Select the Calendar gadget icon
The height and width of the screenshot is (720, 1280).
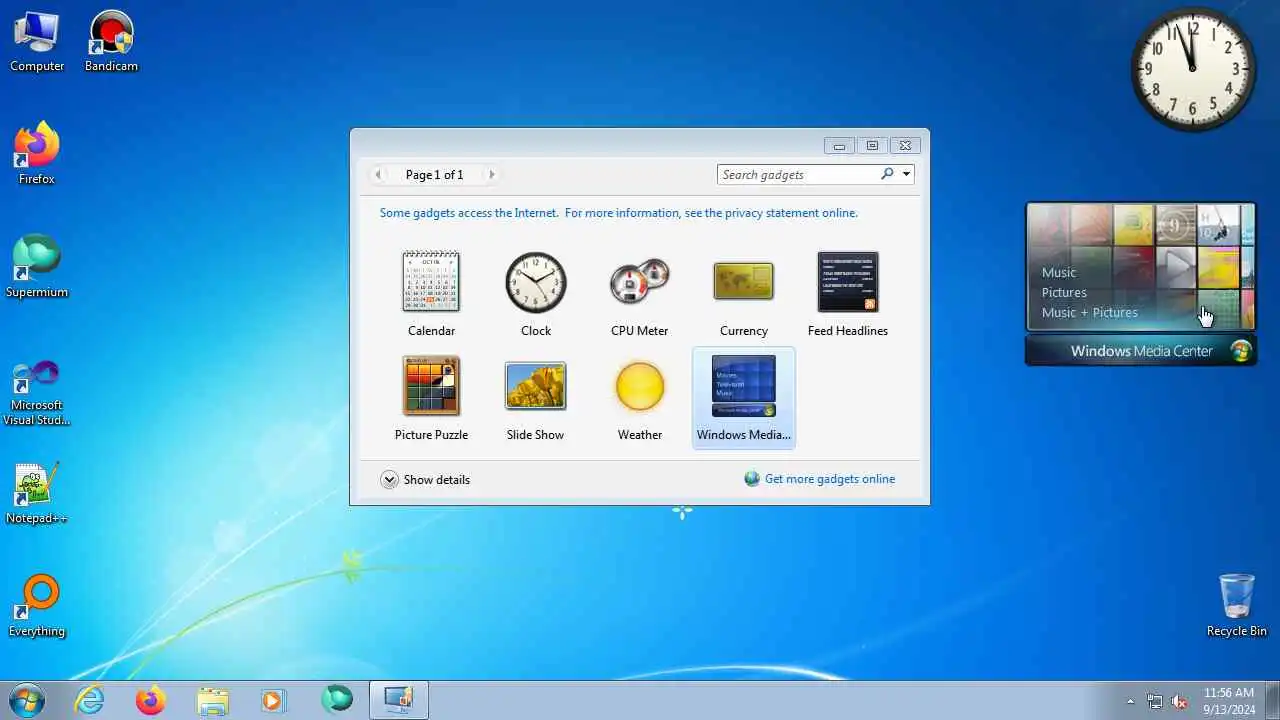tap(431, 282)
